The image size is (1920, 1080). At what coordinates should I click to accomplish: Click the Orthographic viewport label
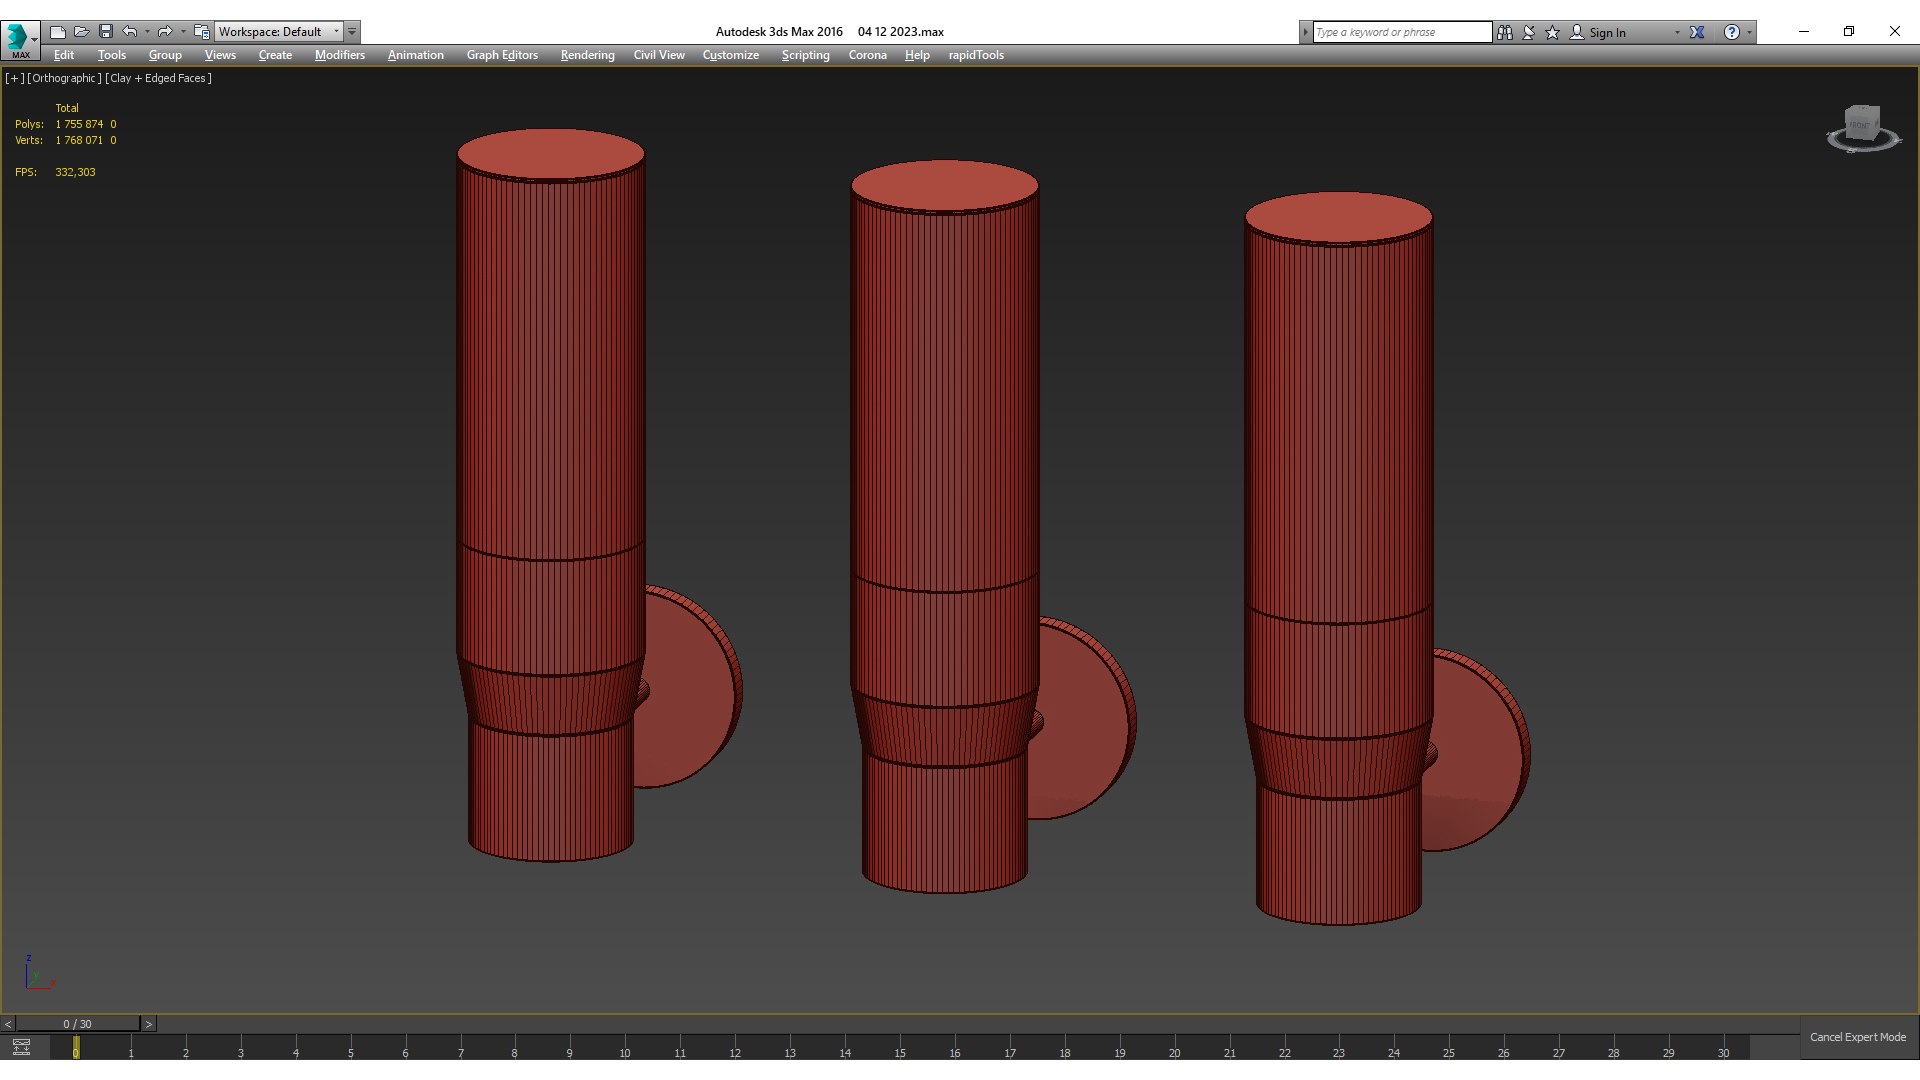click(x=64, y=78)
